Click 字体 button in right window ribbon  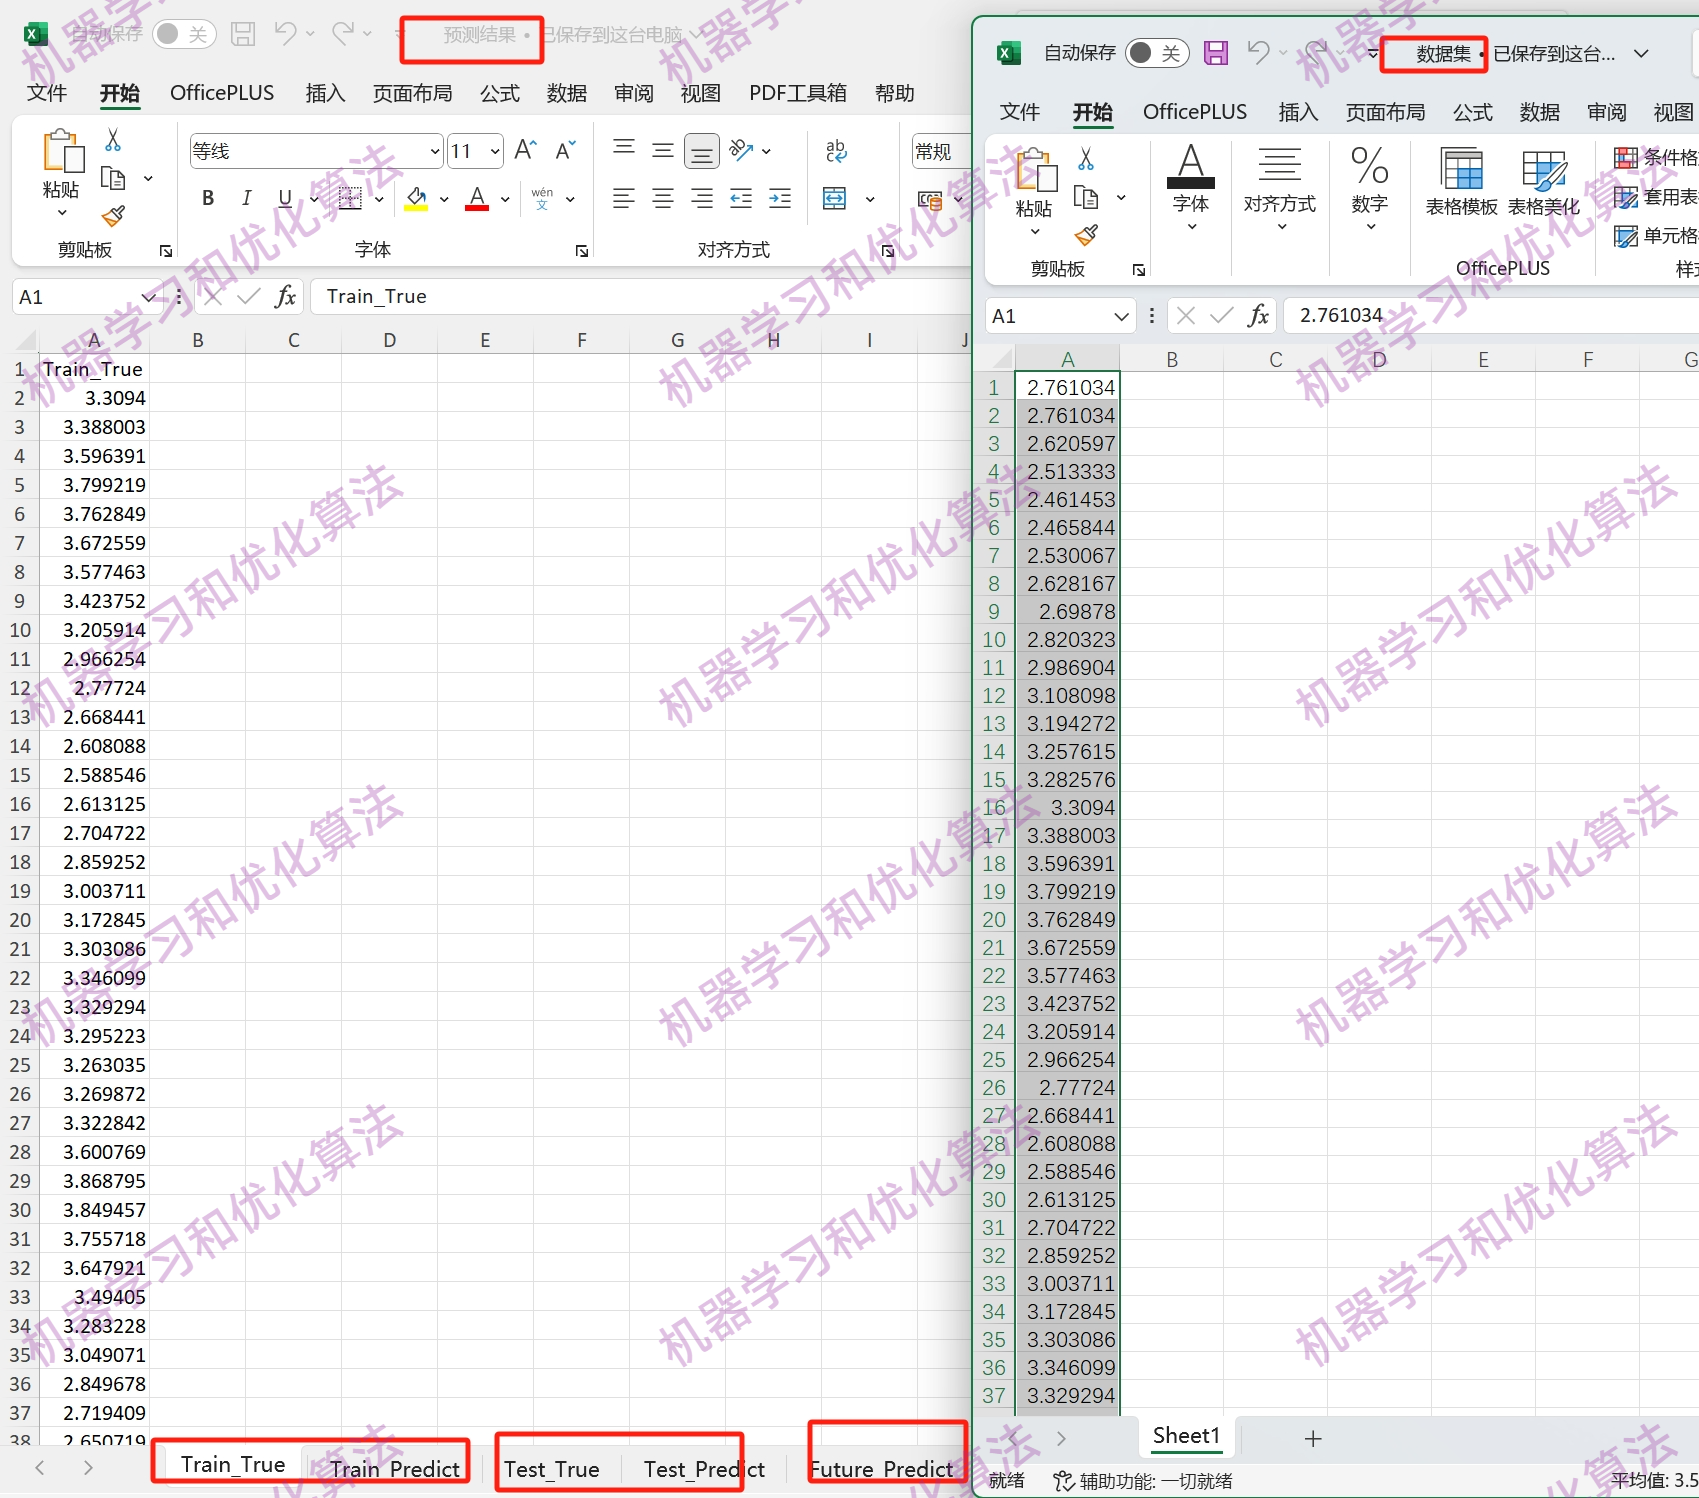(x=1191, y=189)
